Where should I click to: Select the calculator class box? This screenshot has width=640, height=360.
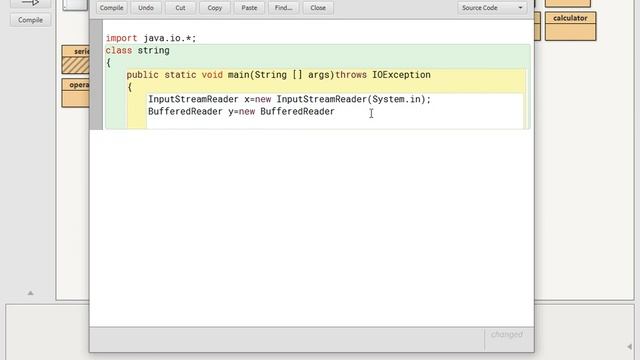point(570,26)
